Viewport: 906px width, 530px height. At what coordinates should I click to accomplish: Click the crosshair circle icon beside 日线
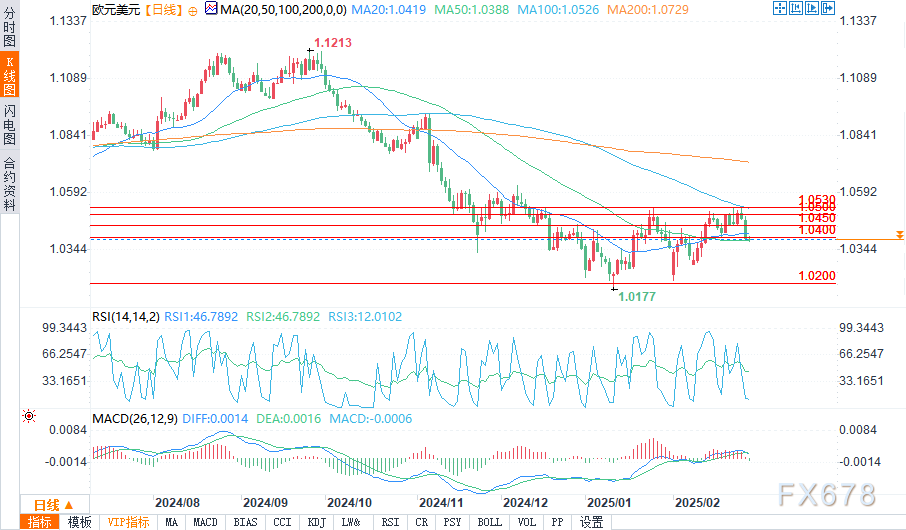point(193,9)
